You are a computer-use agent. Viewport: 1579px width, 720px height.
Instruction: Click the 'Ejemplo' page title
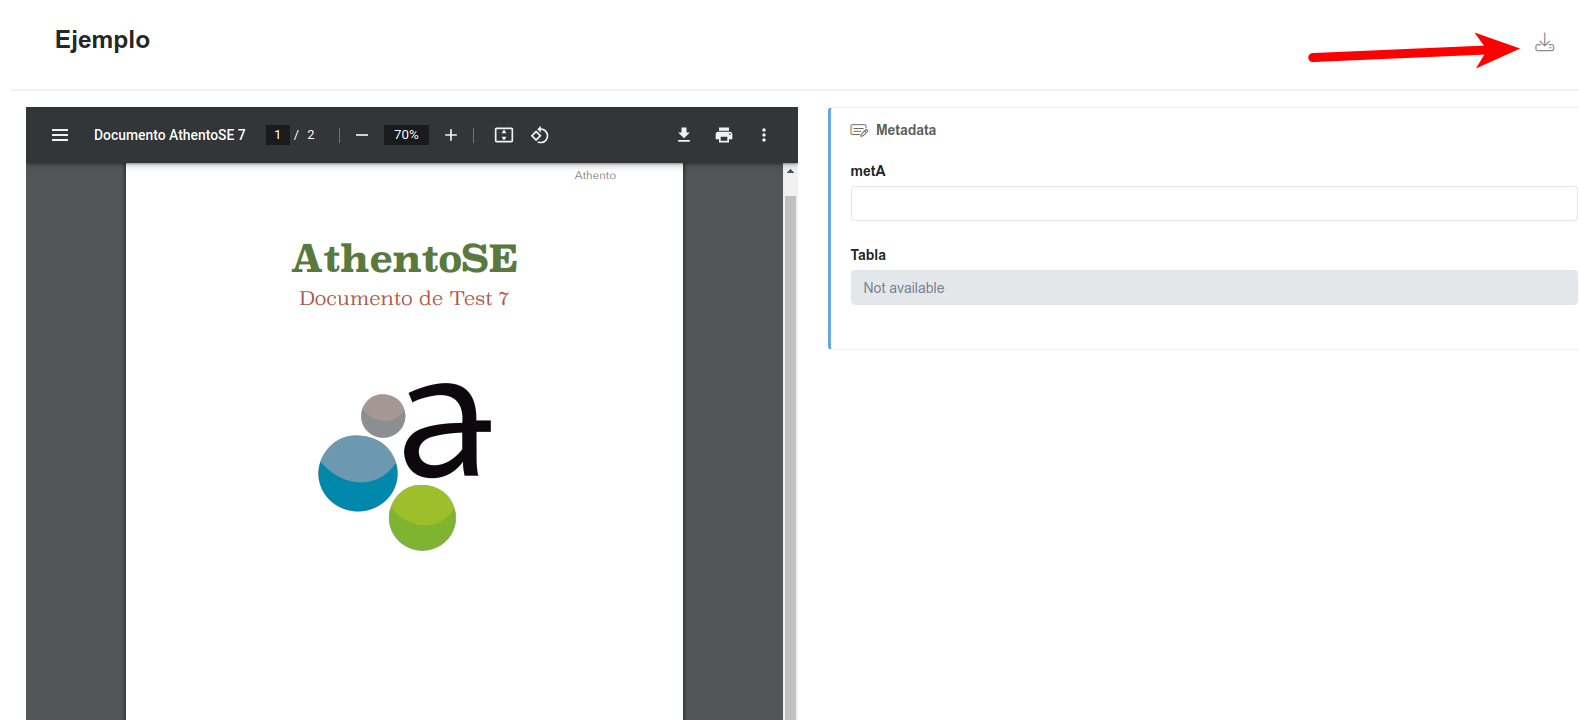click(102, 40)
